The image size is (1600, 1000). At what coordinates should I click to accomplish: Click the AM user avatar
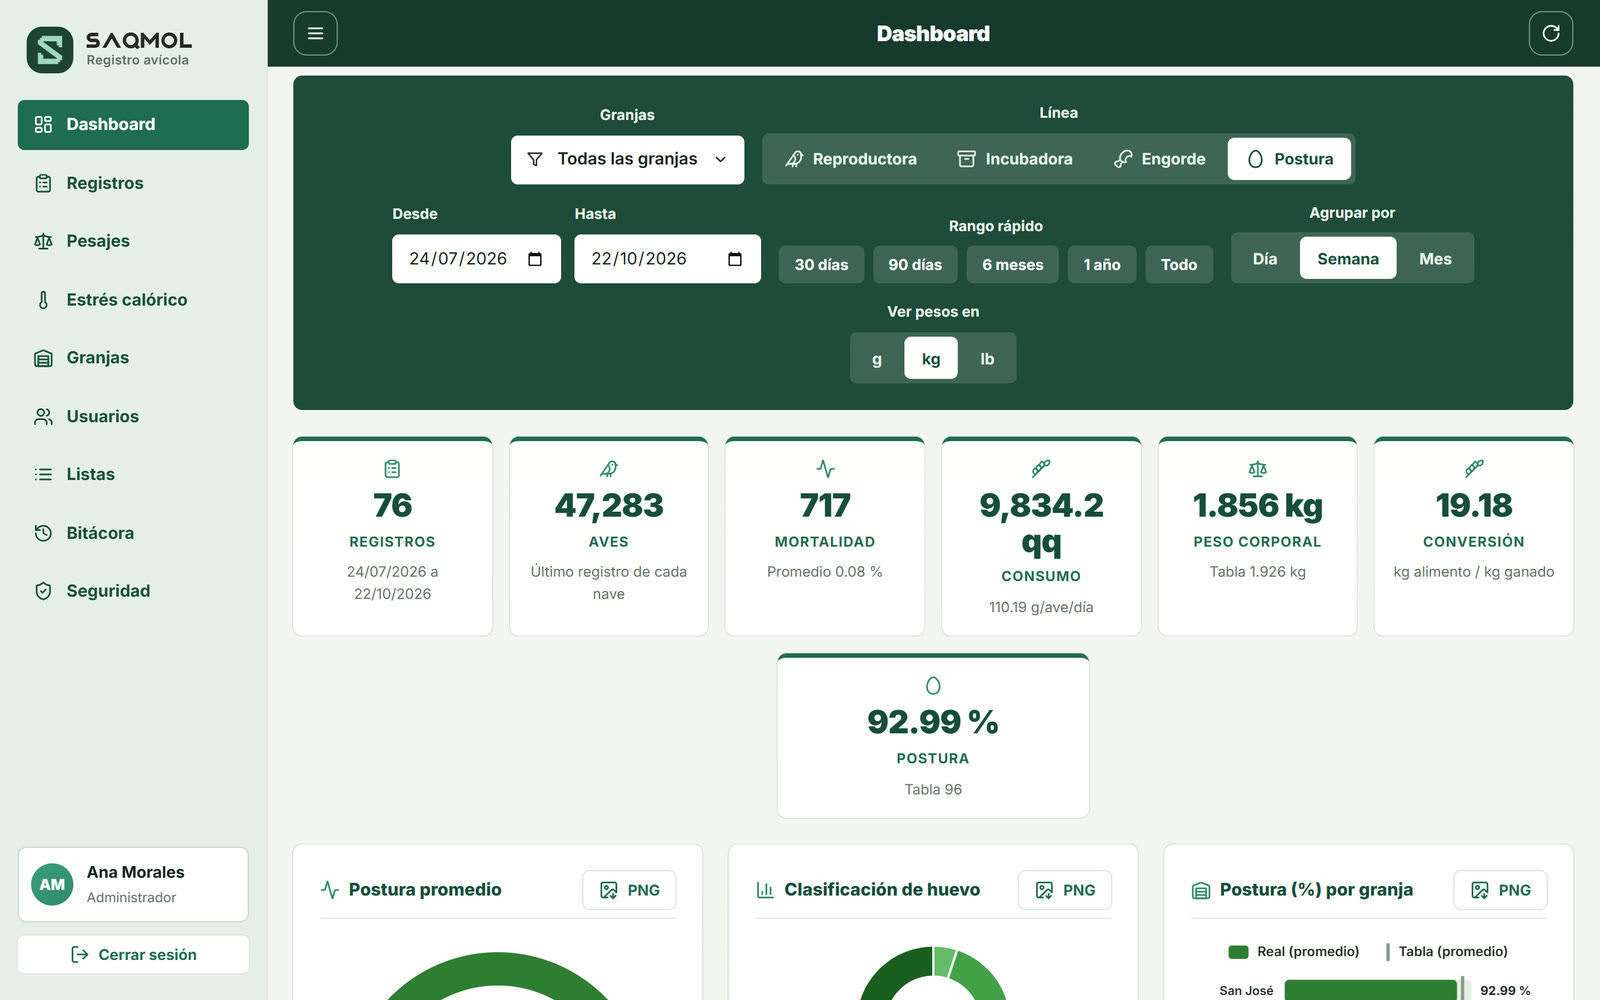coord(52,884)
